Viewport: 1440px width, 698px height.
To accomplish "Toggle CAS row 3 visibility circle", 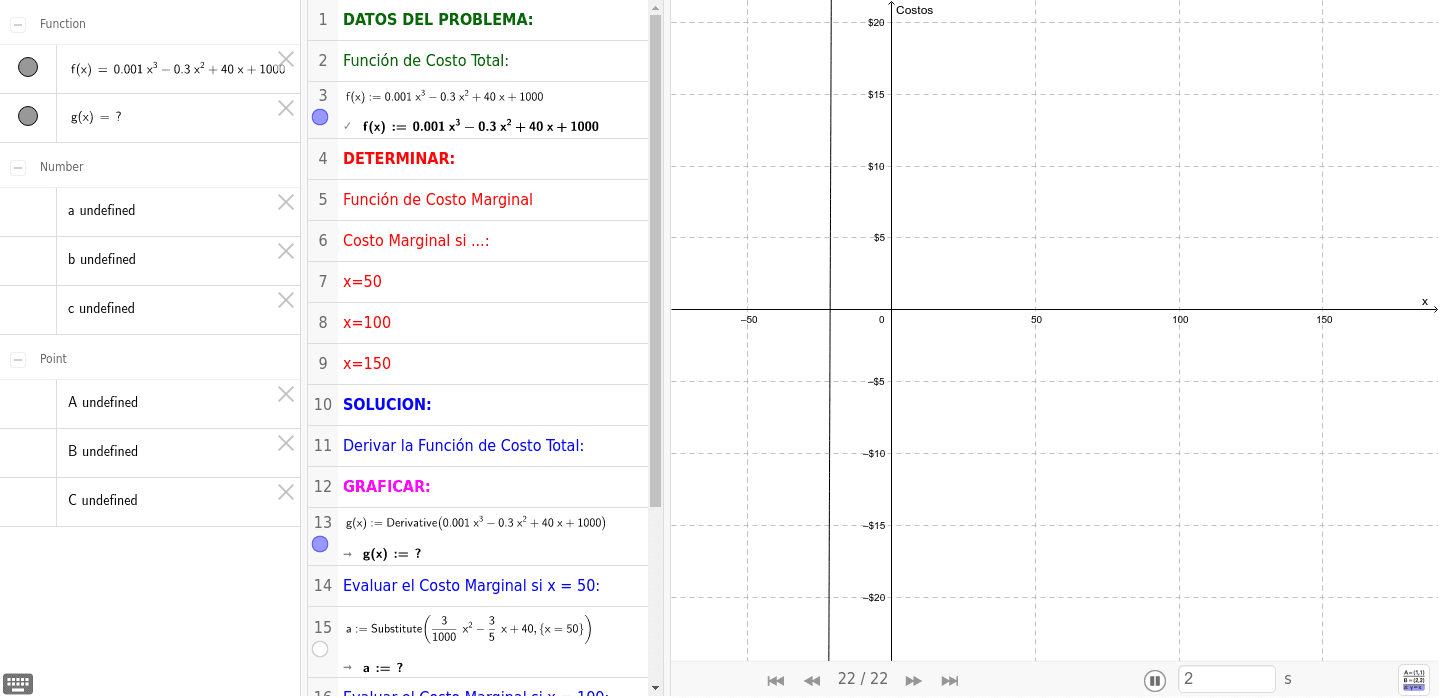I will coord(320,117).
